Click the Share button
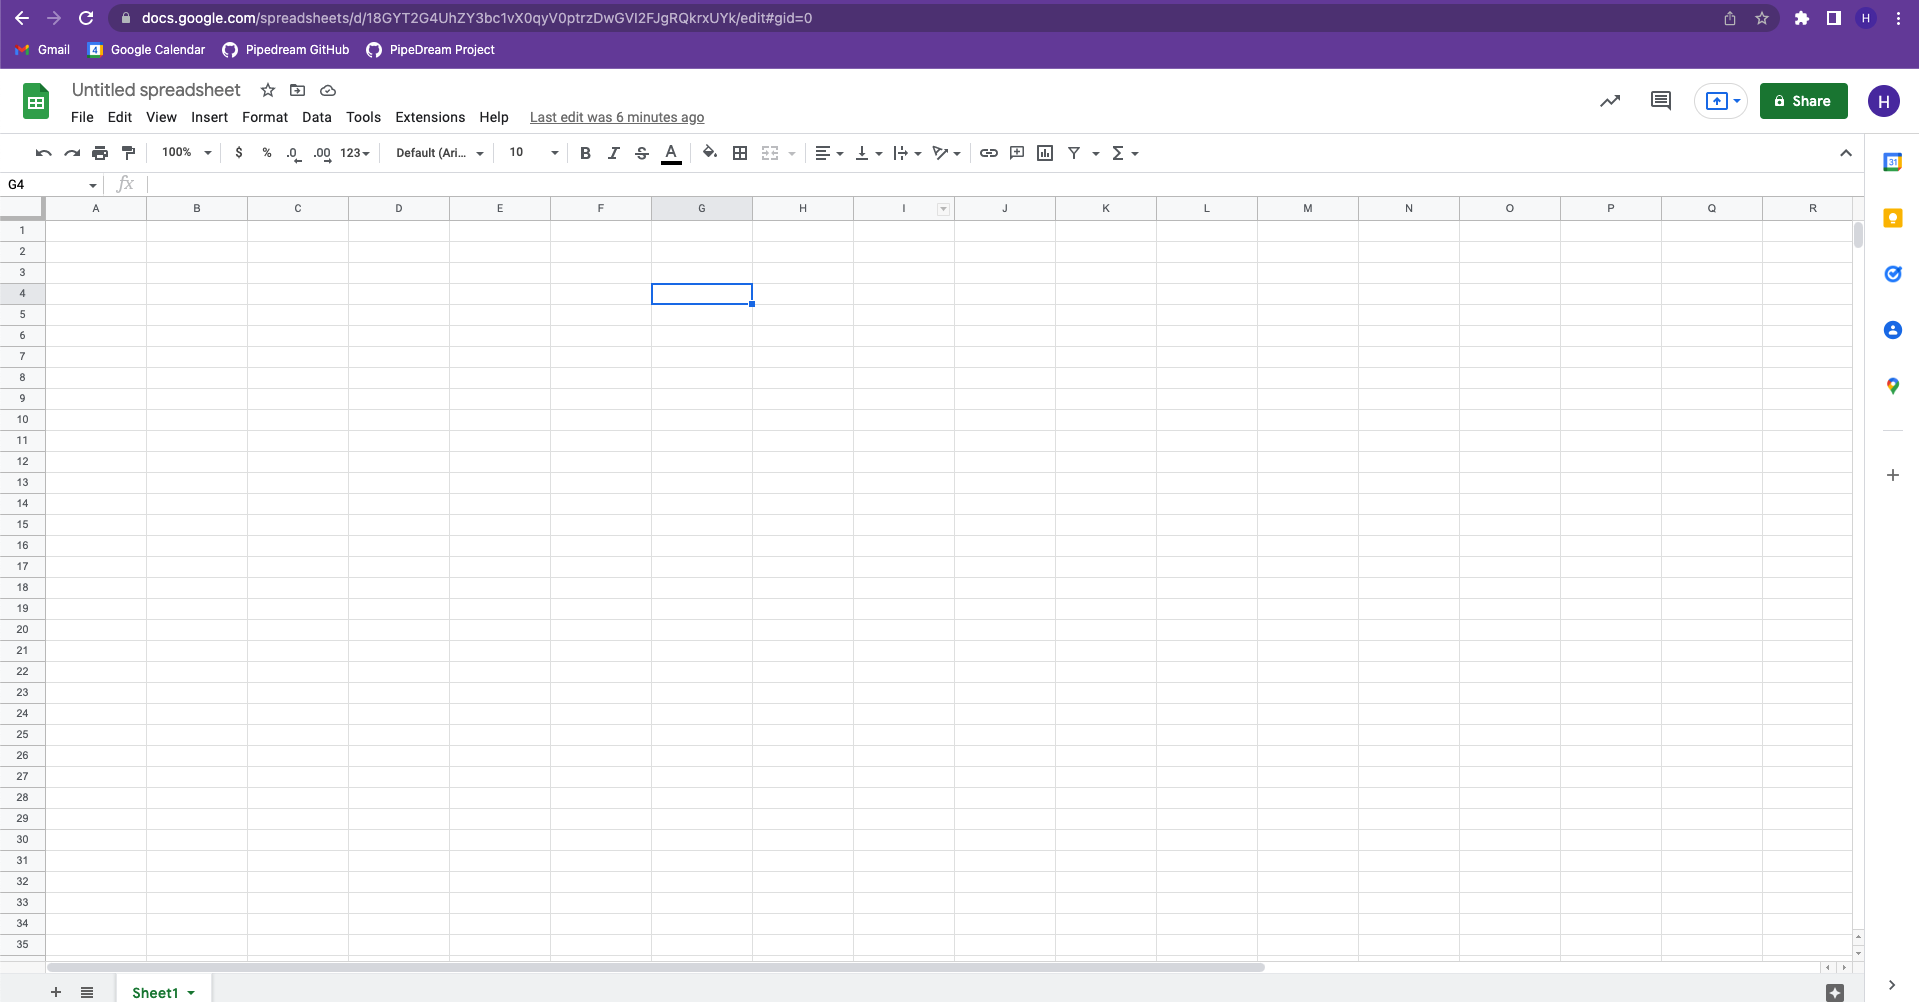The width and height of the screenshot is (1919, 1002). click(x=1803, y=101)
